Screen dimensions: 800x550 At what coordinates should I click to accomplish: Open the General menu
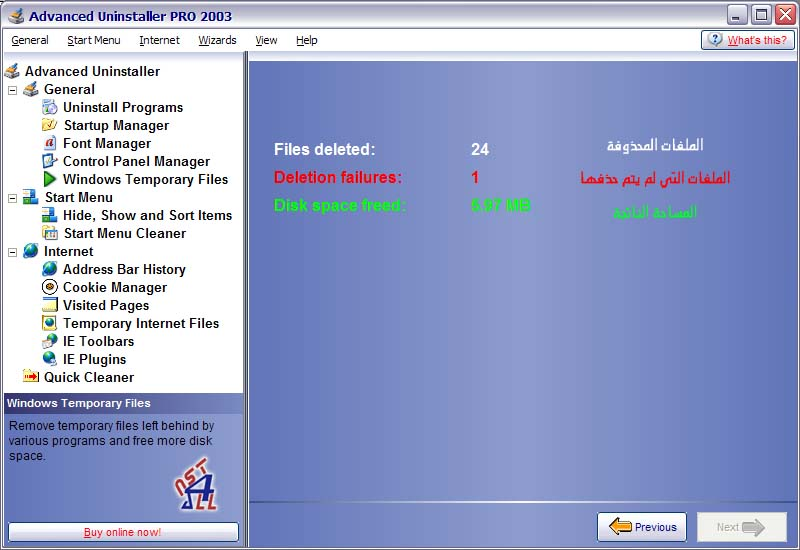tap(30, 40)
